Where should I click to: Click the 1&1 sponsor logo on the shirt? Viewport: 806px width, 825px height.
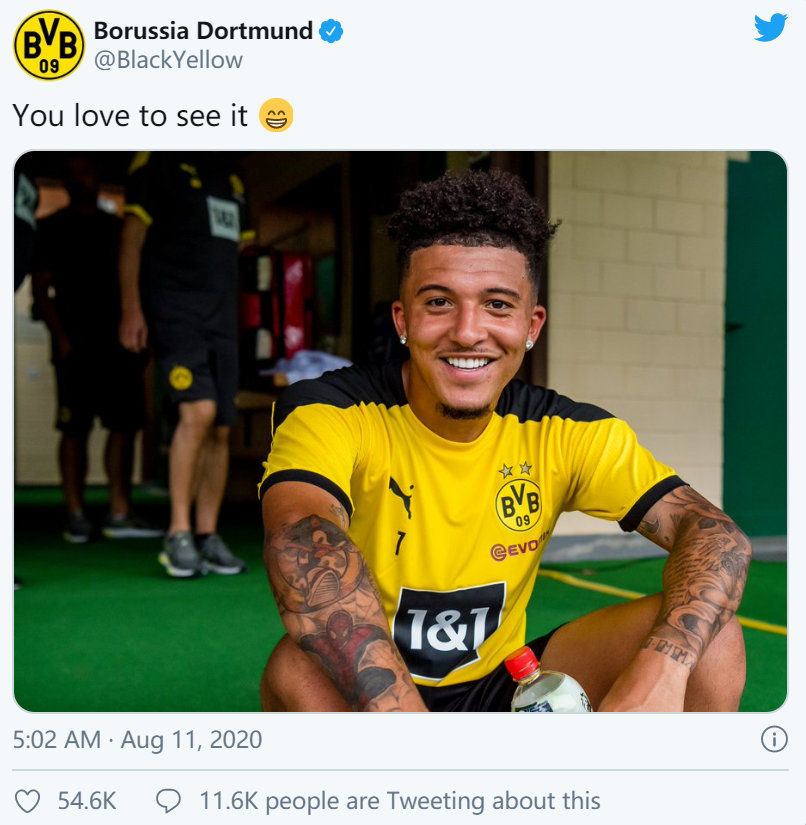(449, 630)
